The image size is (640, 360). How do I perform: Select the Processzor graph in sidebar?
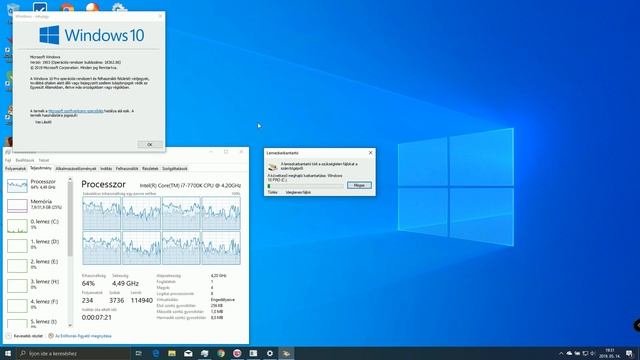coord(17,186)
